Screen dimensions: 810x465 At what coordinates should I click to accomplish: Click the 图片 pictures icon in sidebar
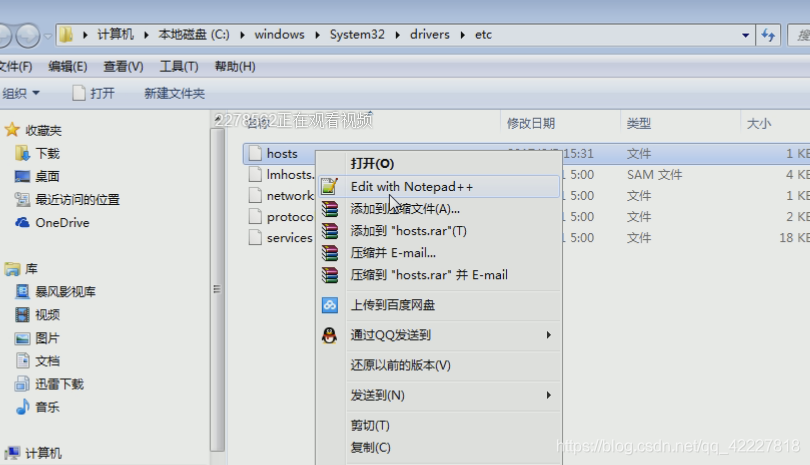point(22,338)
